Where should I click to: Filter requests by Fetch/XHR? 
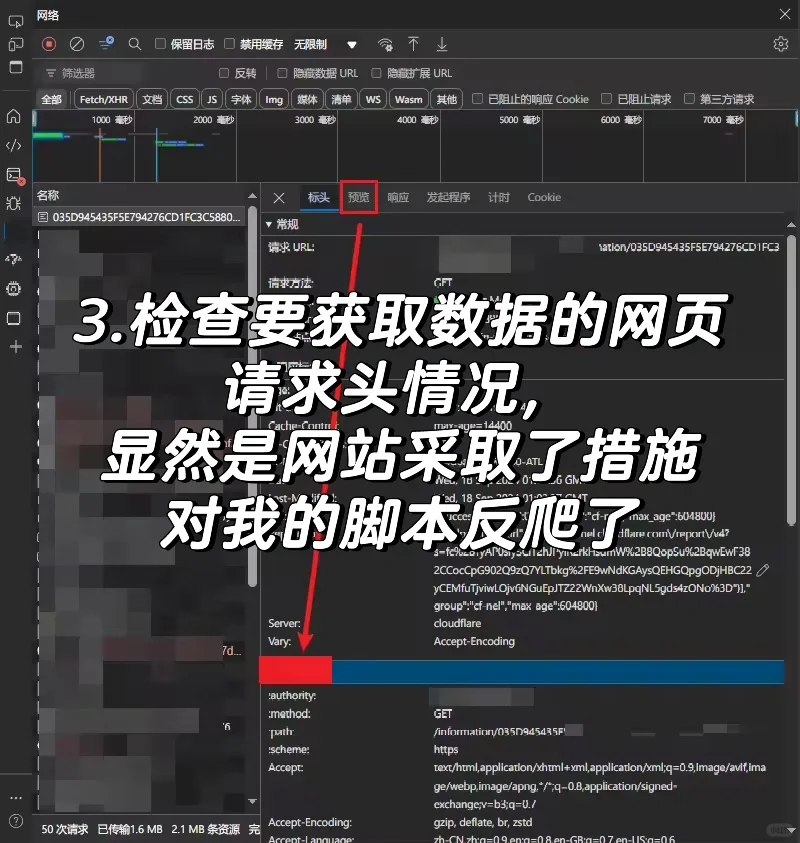(x=102, y=99)
